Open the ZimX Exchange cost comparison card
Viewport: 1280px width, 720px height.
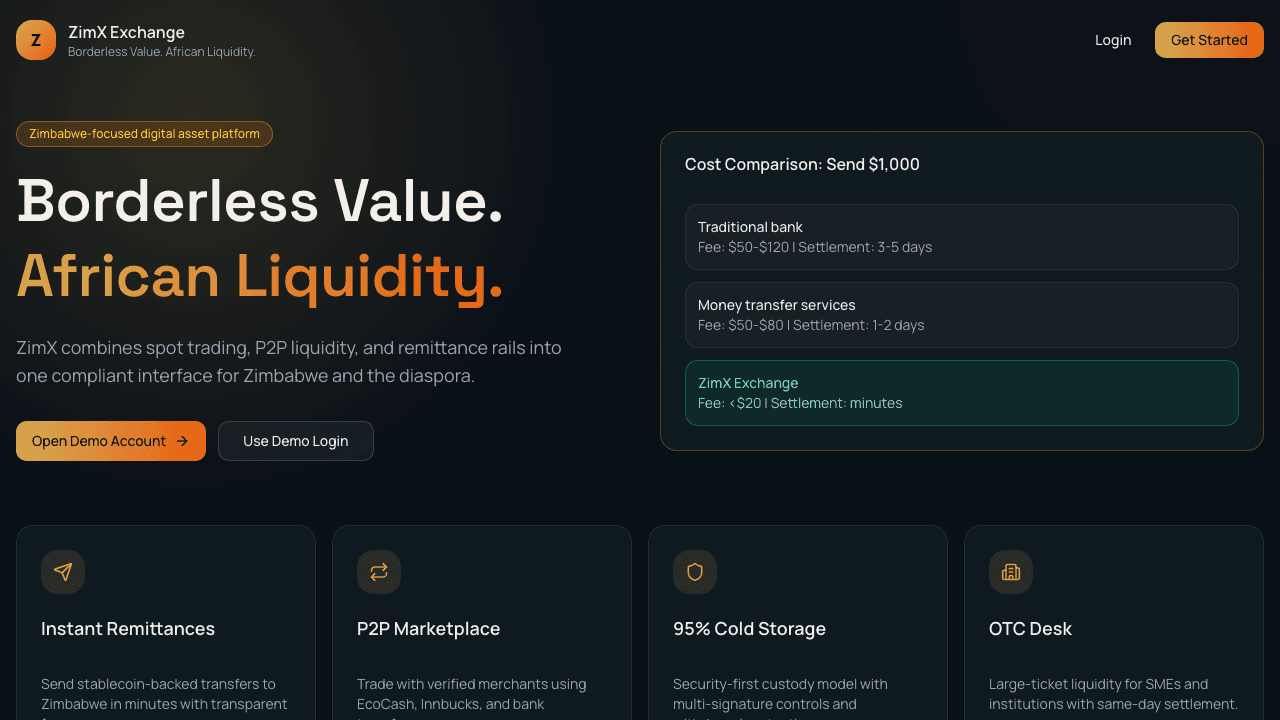pyautogui.click(x=961, y=393)
